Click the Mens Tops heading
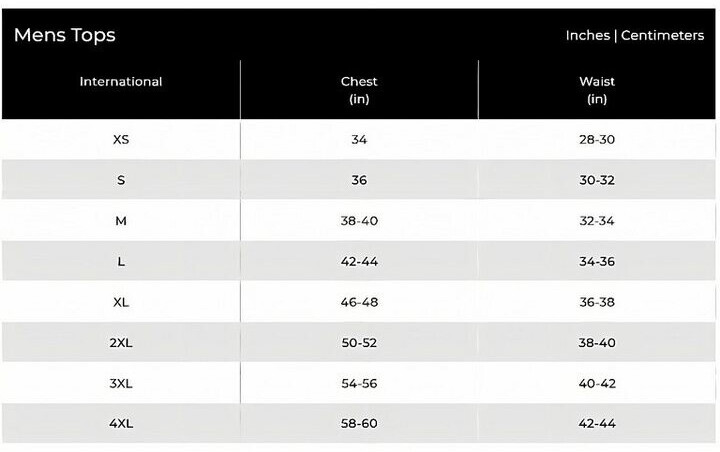Image resolution: width=720 pixels, height=452 pixels. click(65, 35)
